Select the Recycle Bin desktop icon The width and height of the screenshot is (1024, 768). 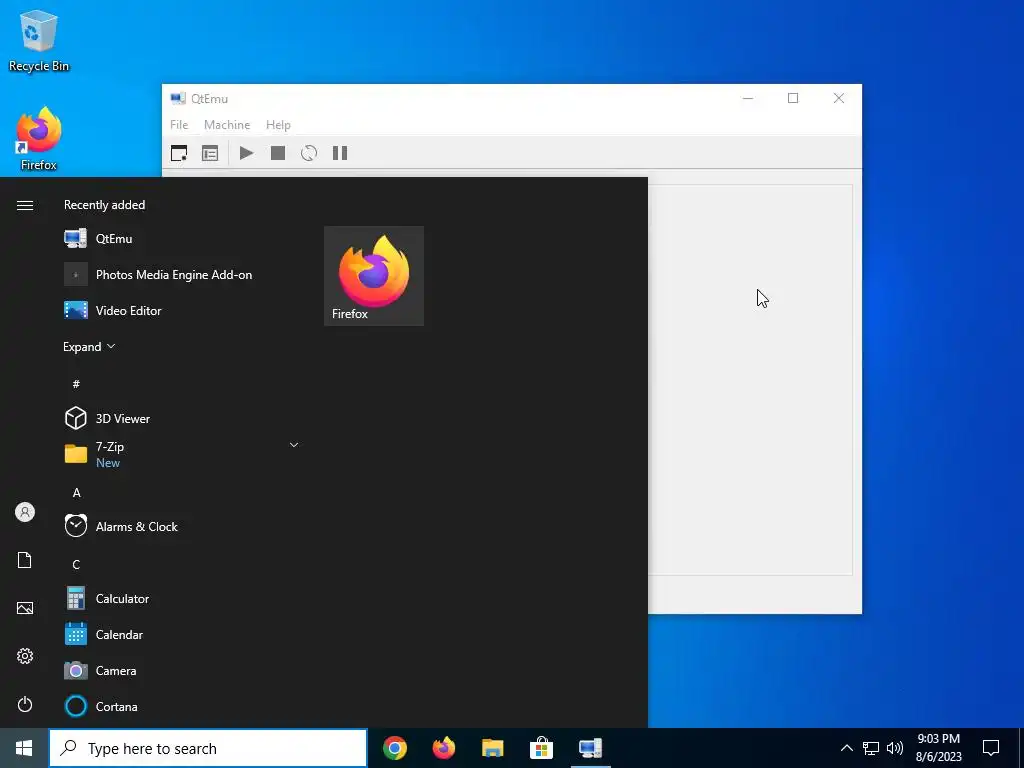[x=39, y=40]
